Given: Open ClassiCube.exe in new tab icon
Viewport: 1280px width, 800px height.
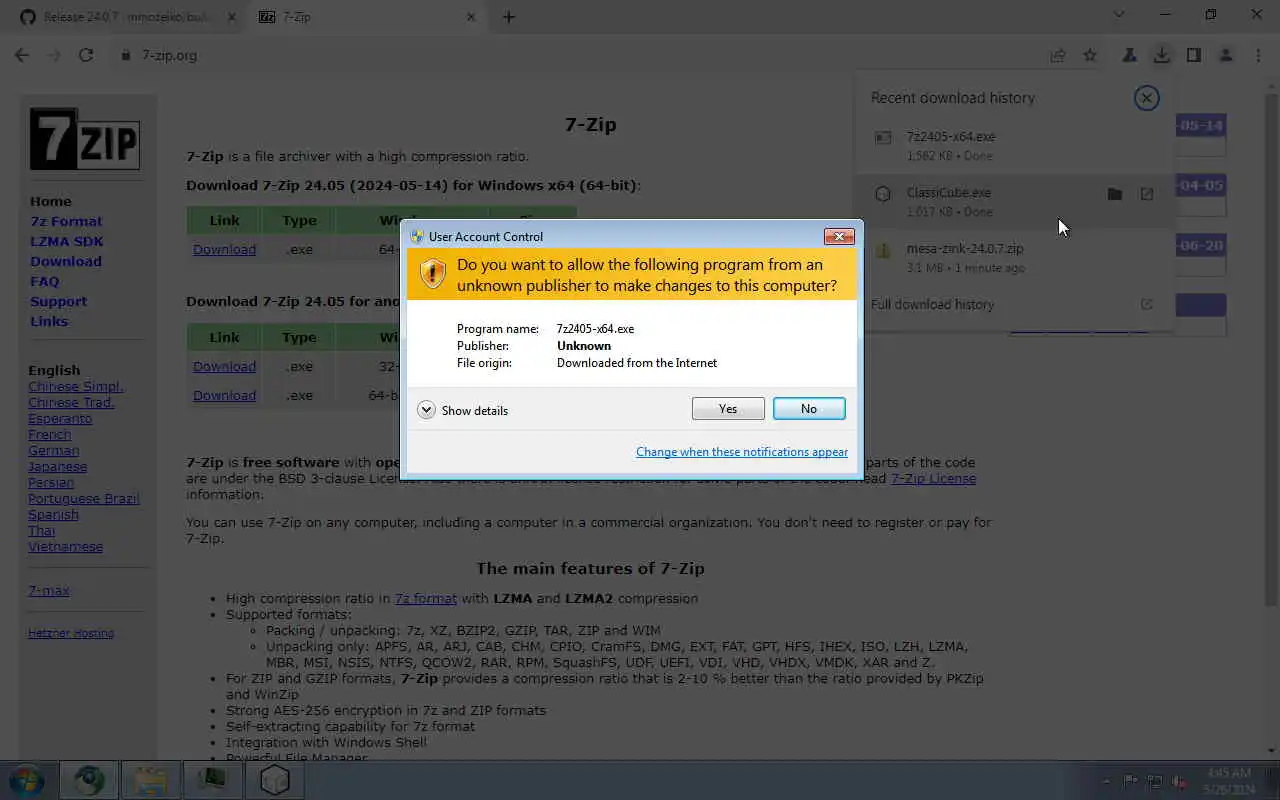Looking at the screenshot, I should [1147, 194].
